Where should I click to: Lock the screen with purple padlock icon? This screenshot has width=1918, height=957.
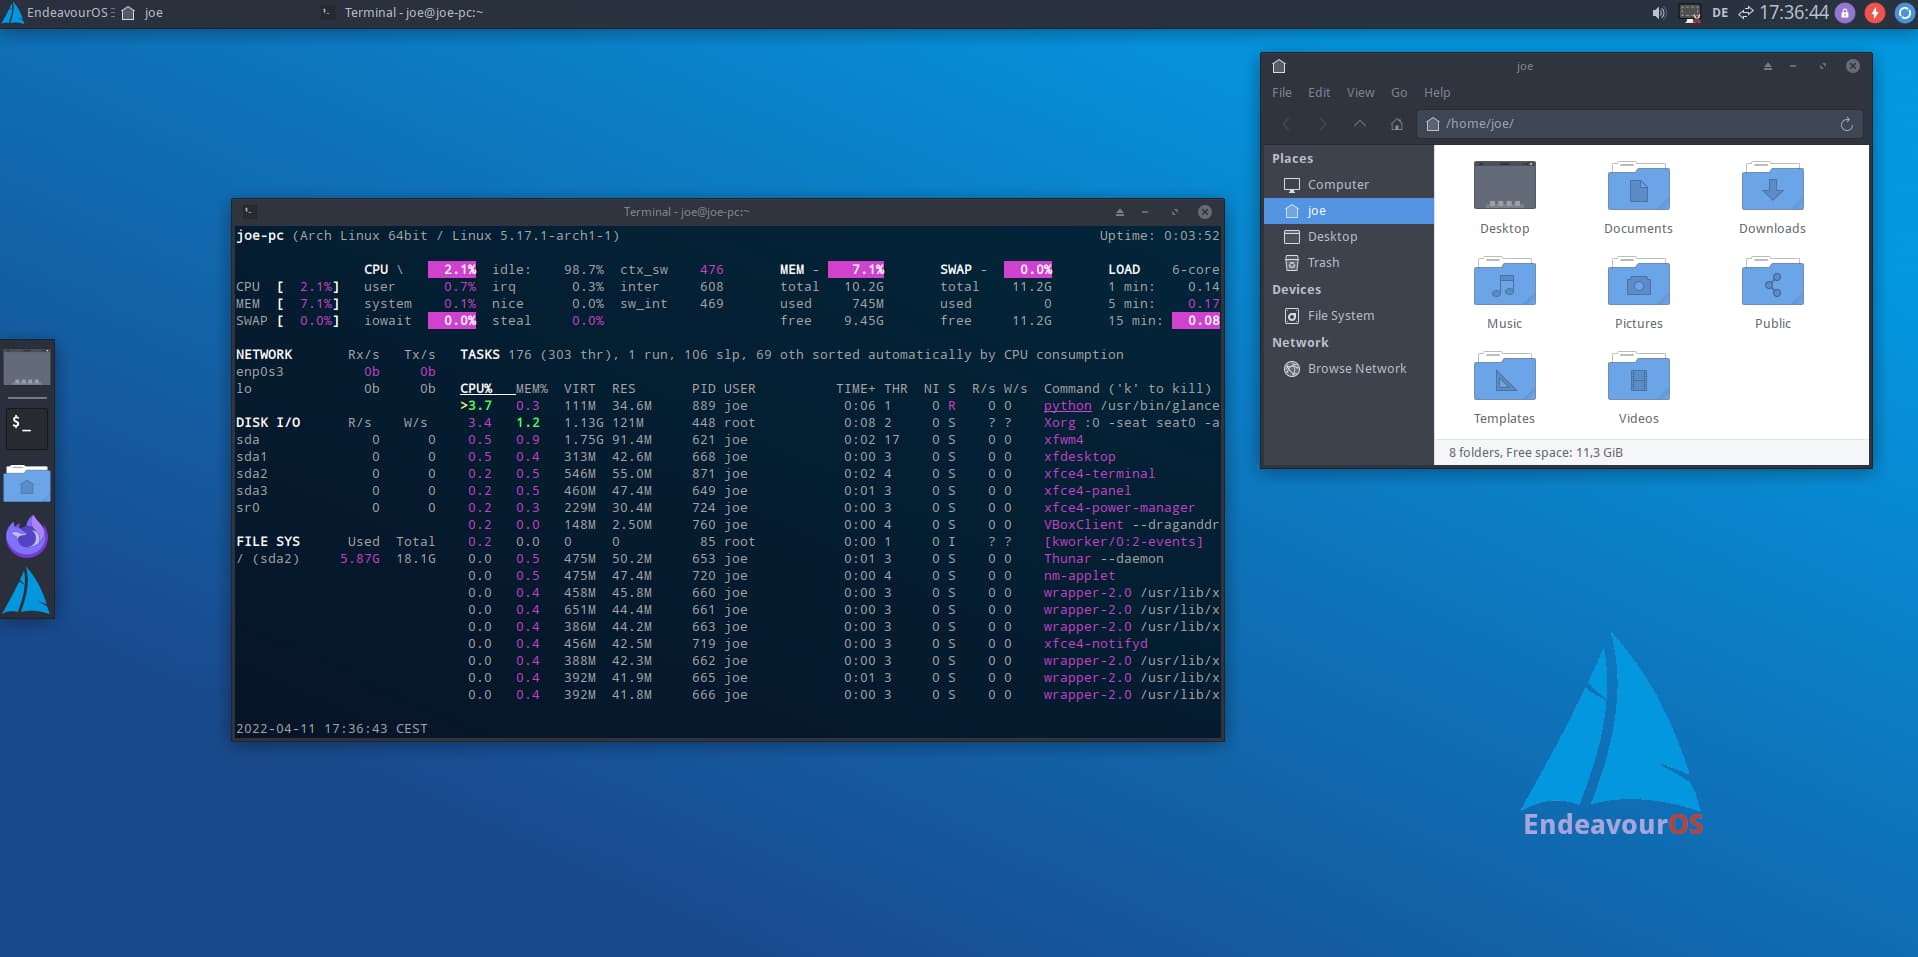click(x=1846, y=13)
